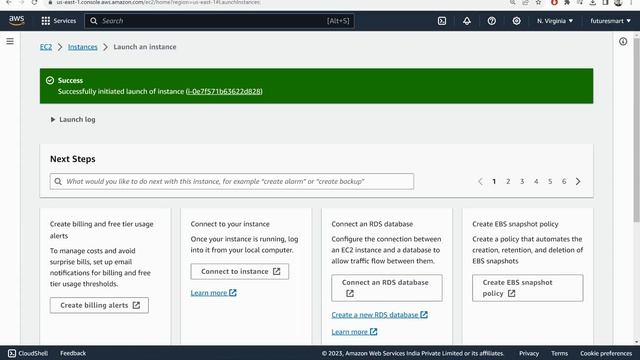640x360 pixels.
Task: Open the Feedback link in footer
Action: click(73, 353)
